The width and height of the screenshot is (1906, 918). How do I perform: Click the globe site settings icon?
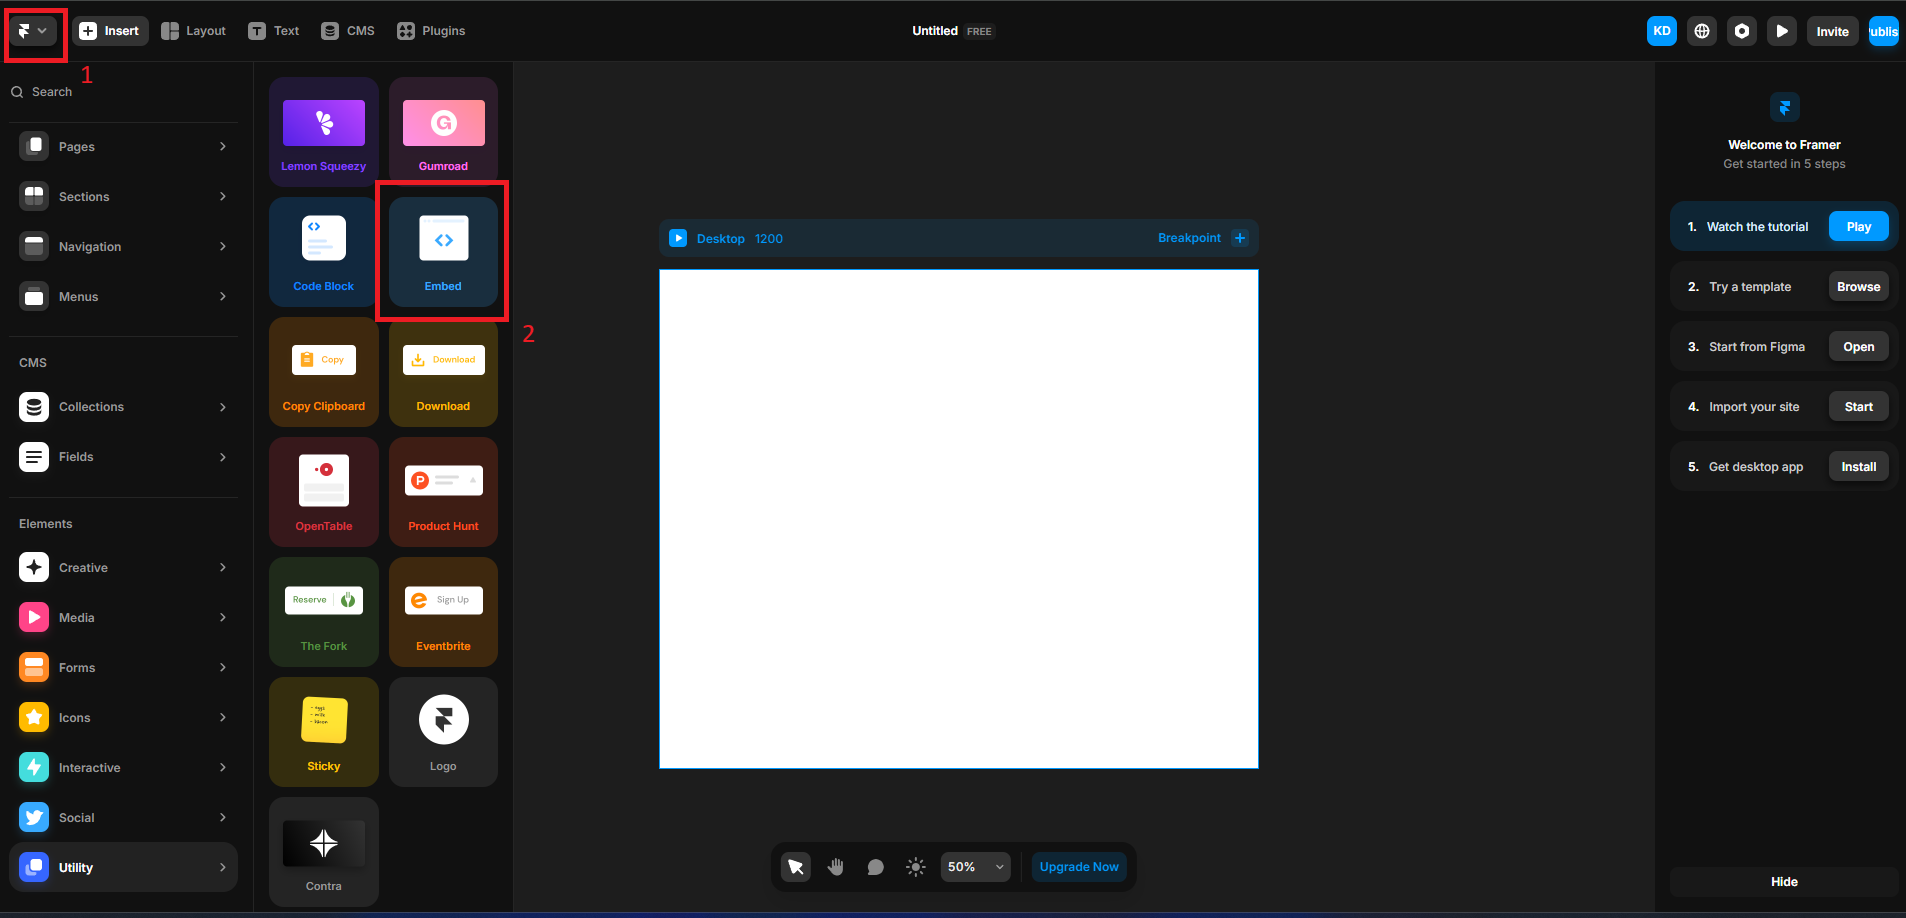1702,31
